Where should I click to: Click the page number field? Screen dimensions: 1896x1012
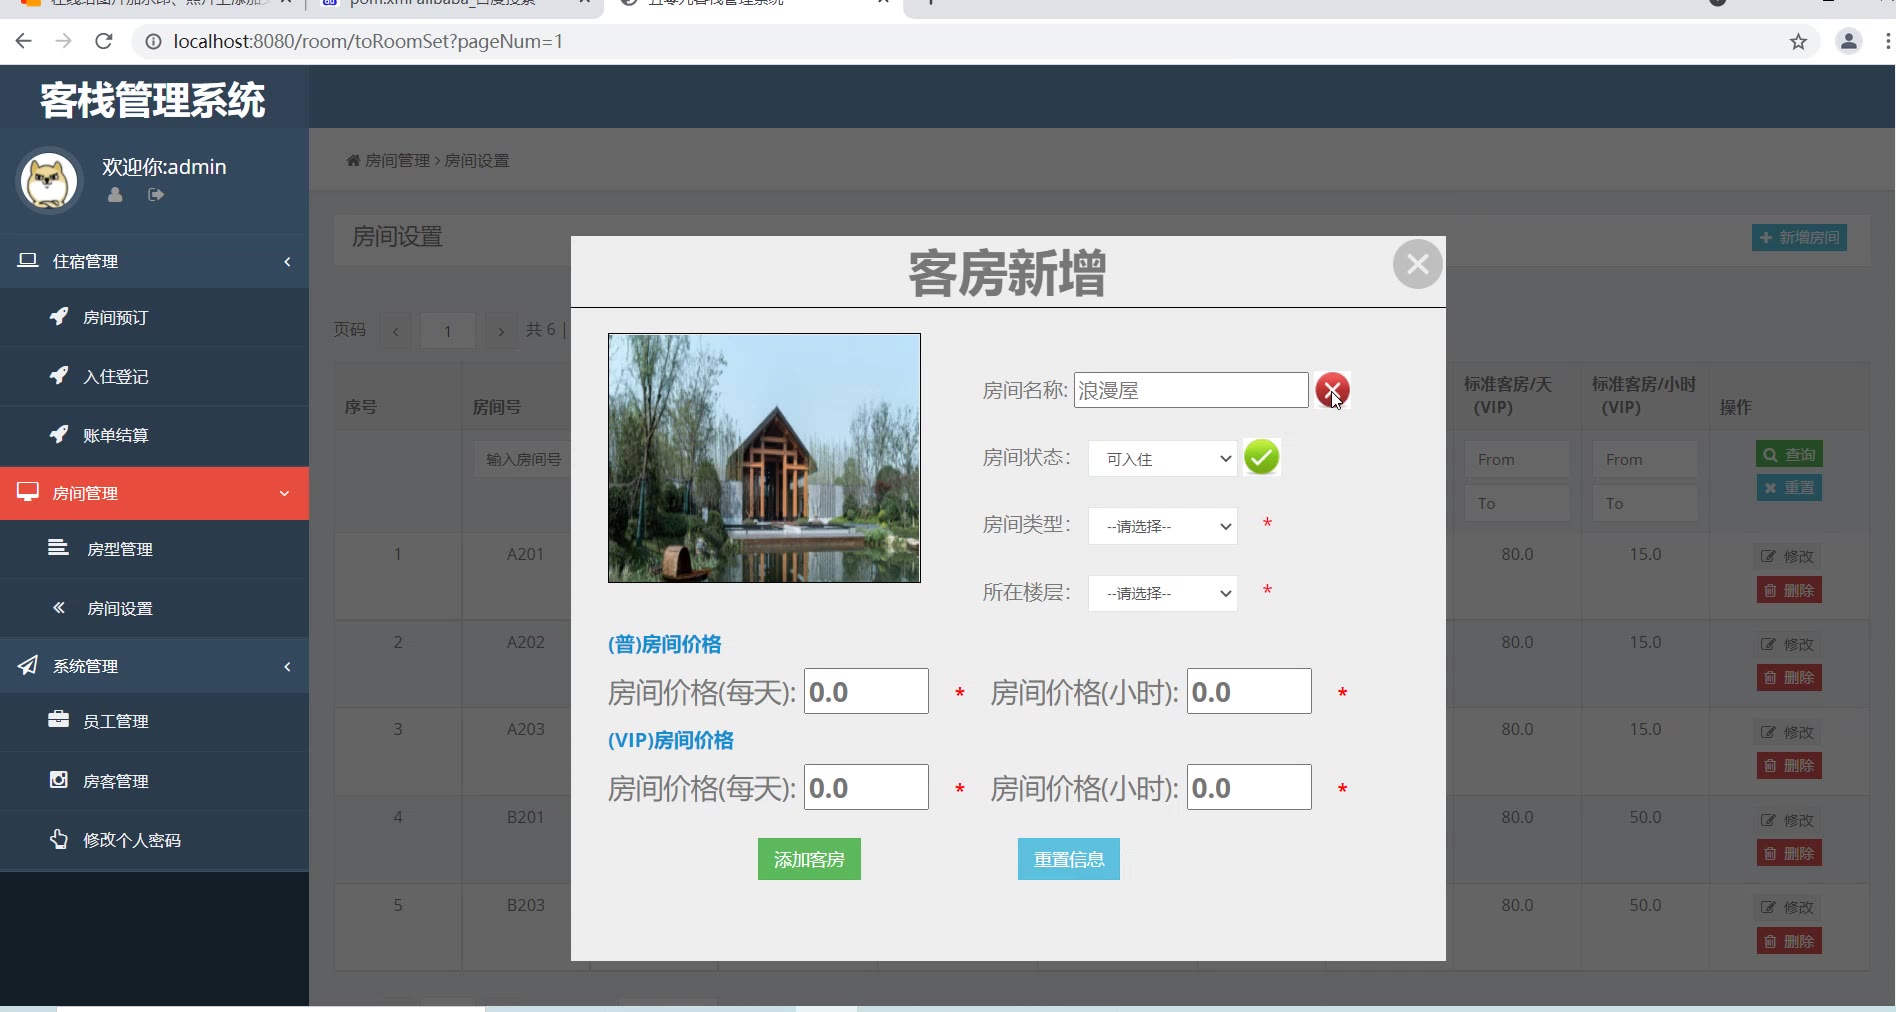pos(447,330)
